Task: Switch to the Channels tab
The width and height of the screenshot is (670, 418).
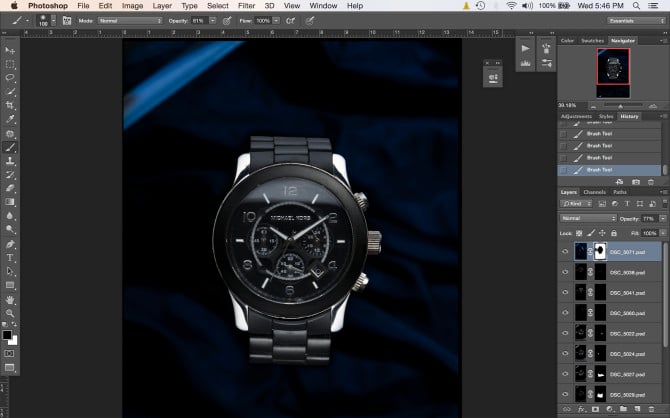Action: pos(594,192)
